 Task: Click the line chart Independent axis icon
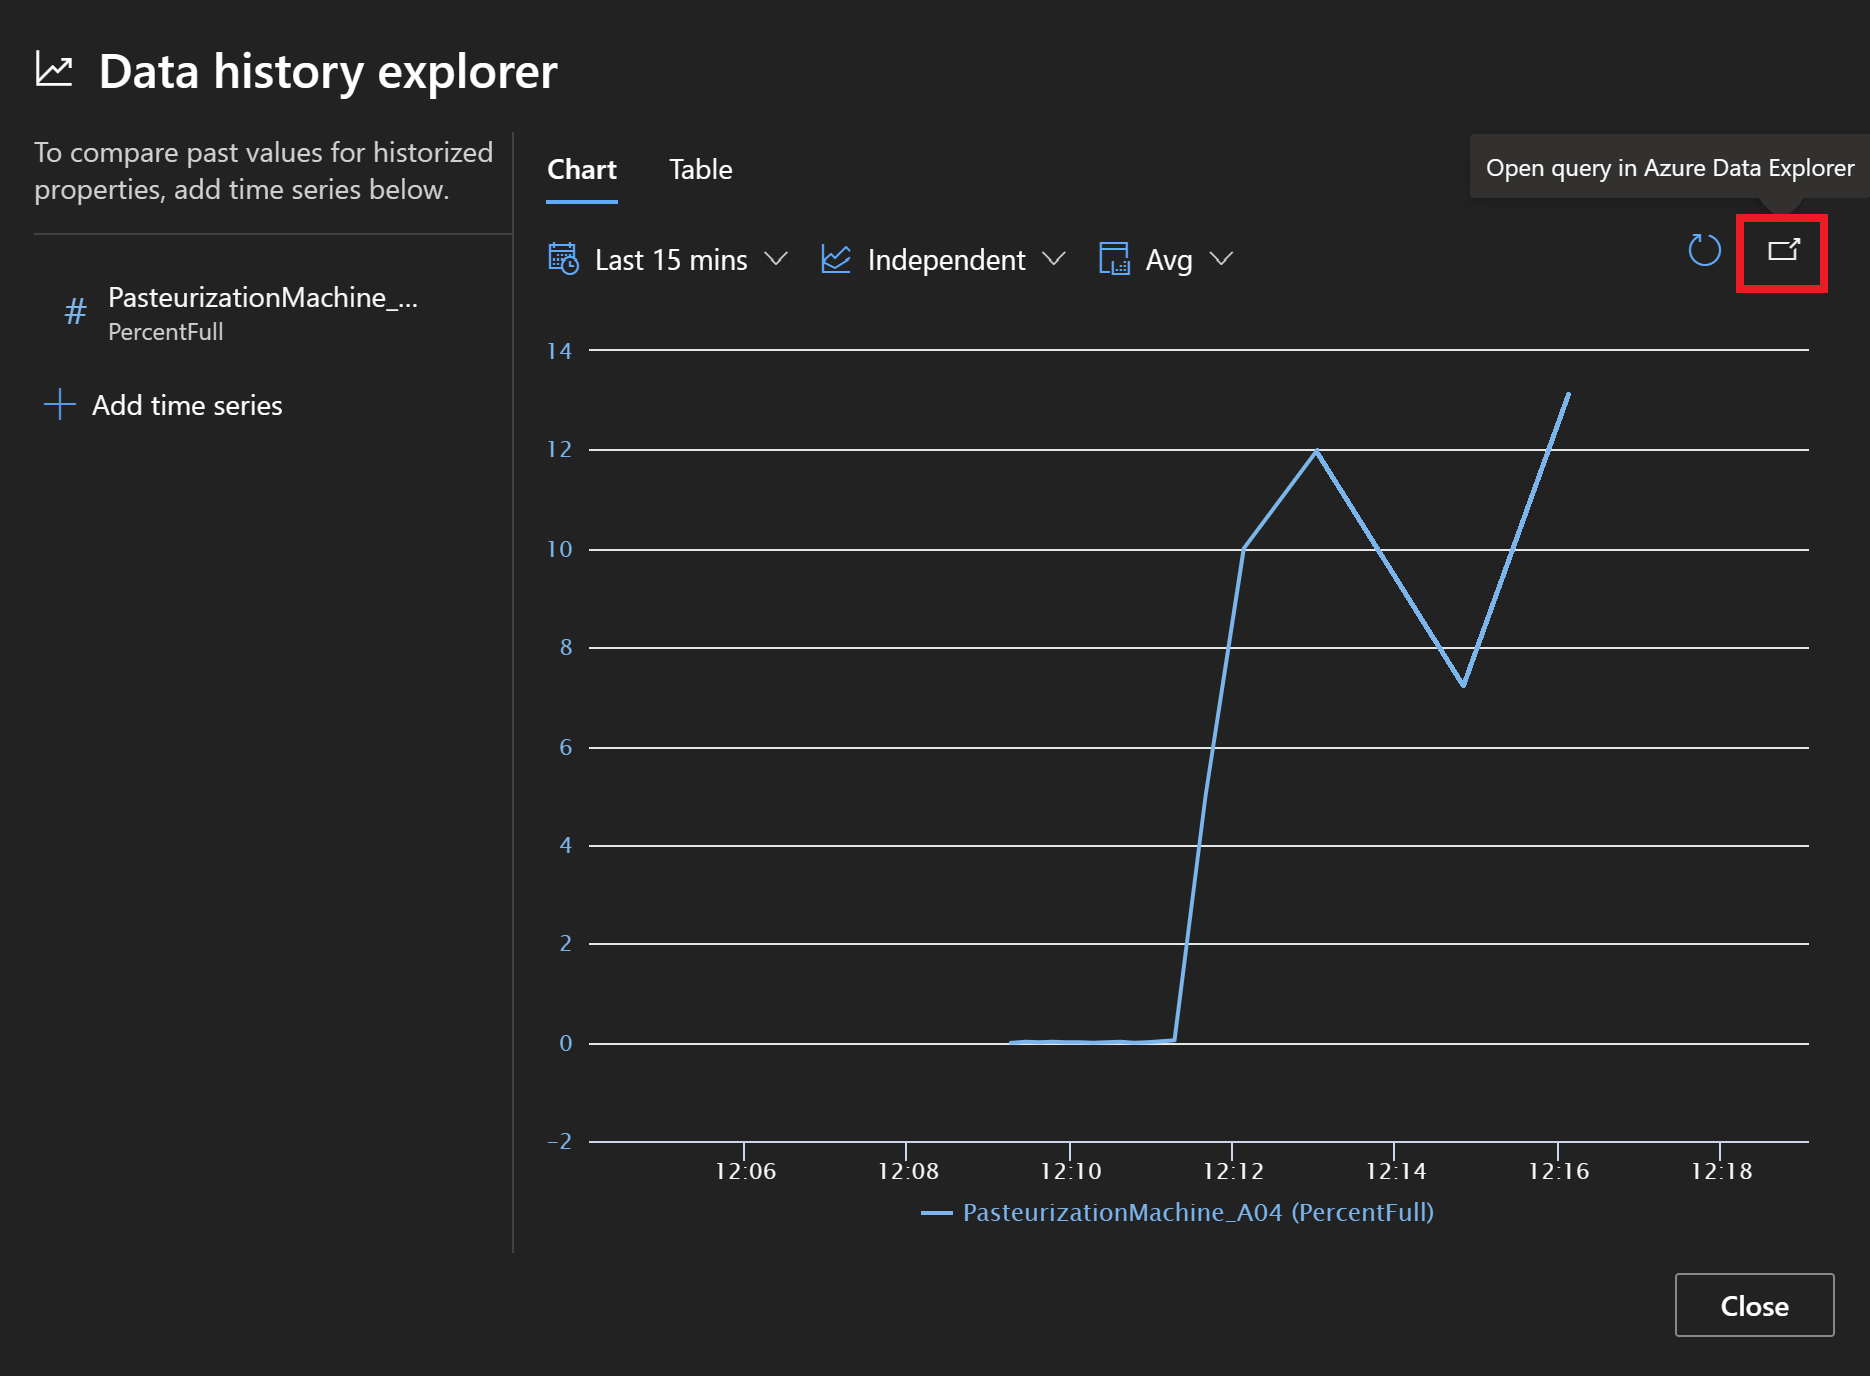pos(836,259)
